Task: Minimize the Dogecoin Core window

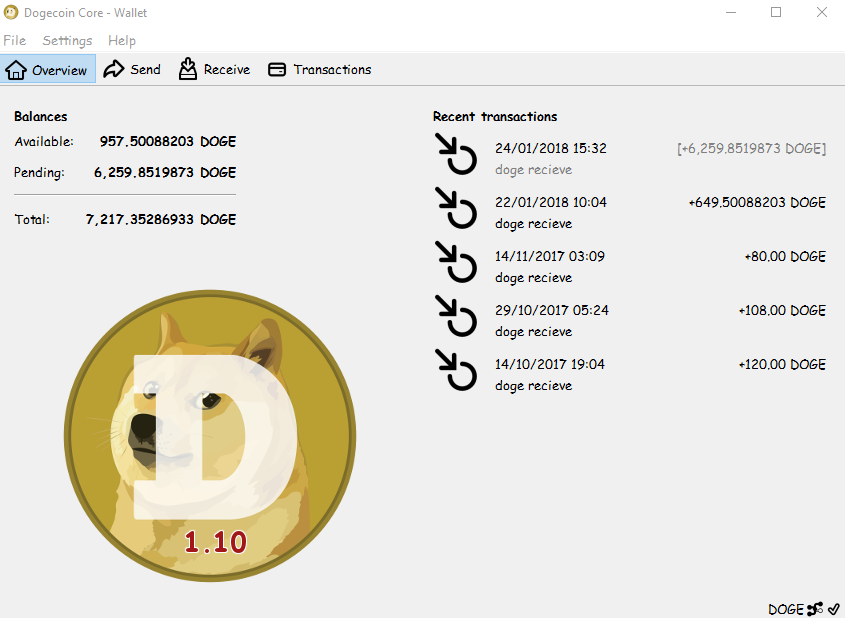Action: coord(731,12)
